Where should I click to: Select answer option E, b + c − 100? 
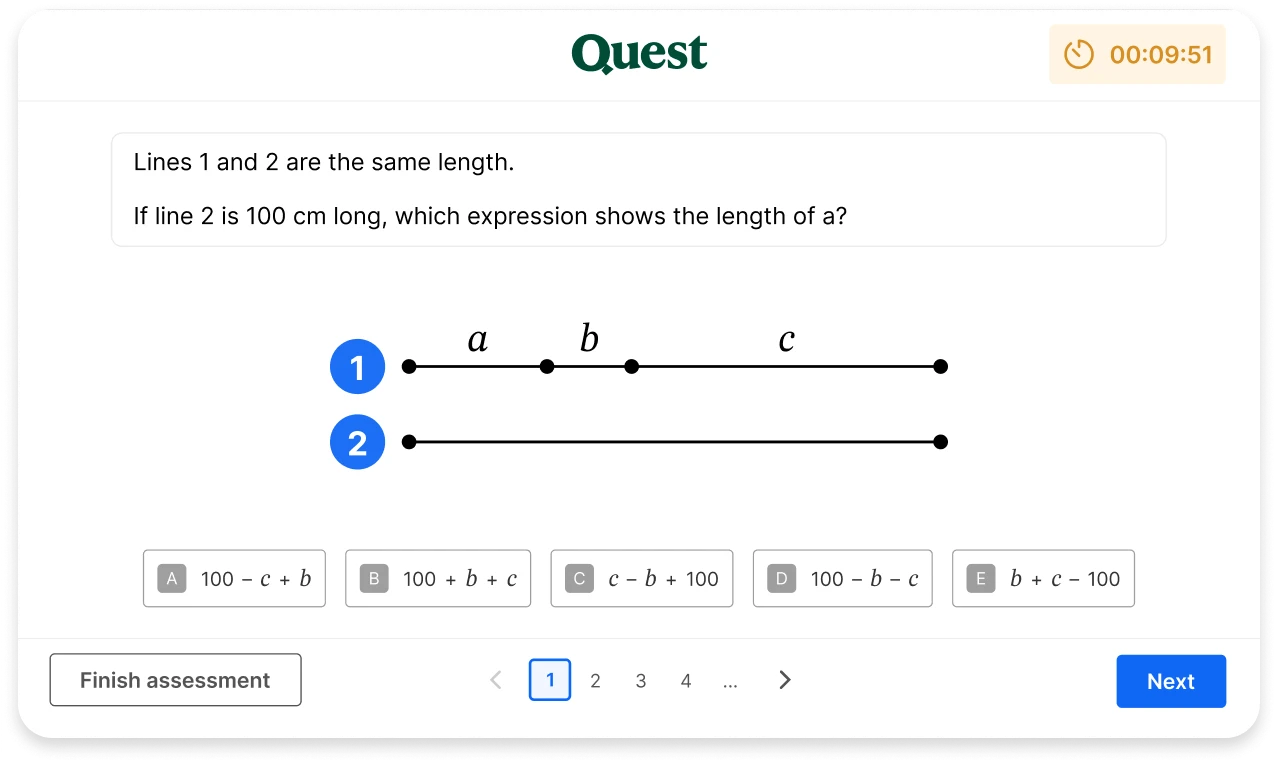(1043, 578)
